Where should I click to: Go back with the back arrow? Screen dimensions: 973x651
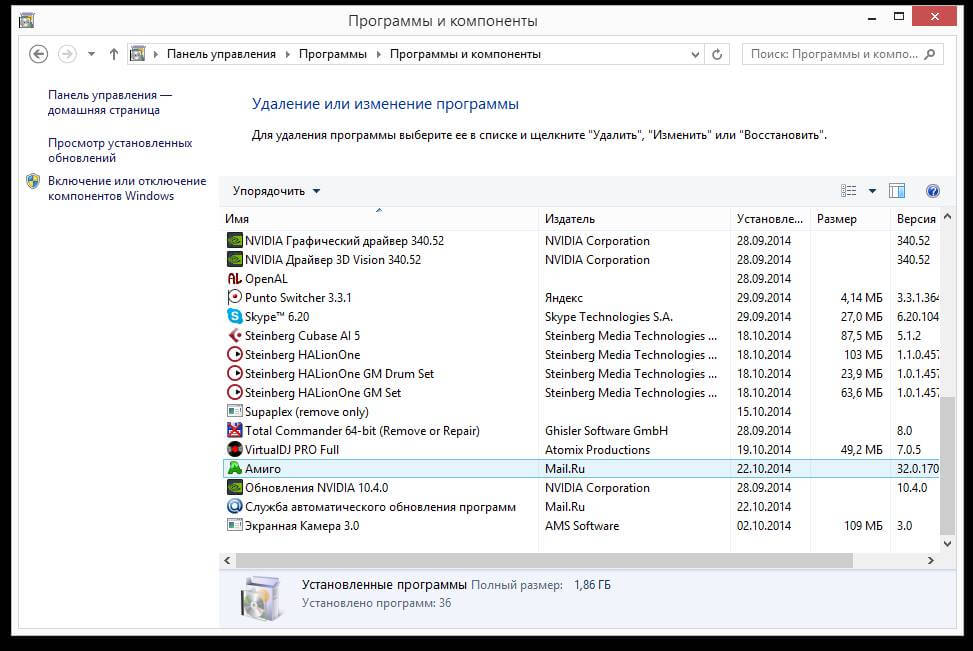tap(38, 54)
